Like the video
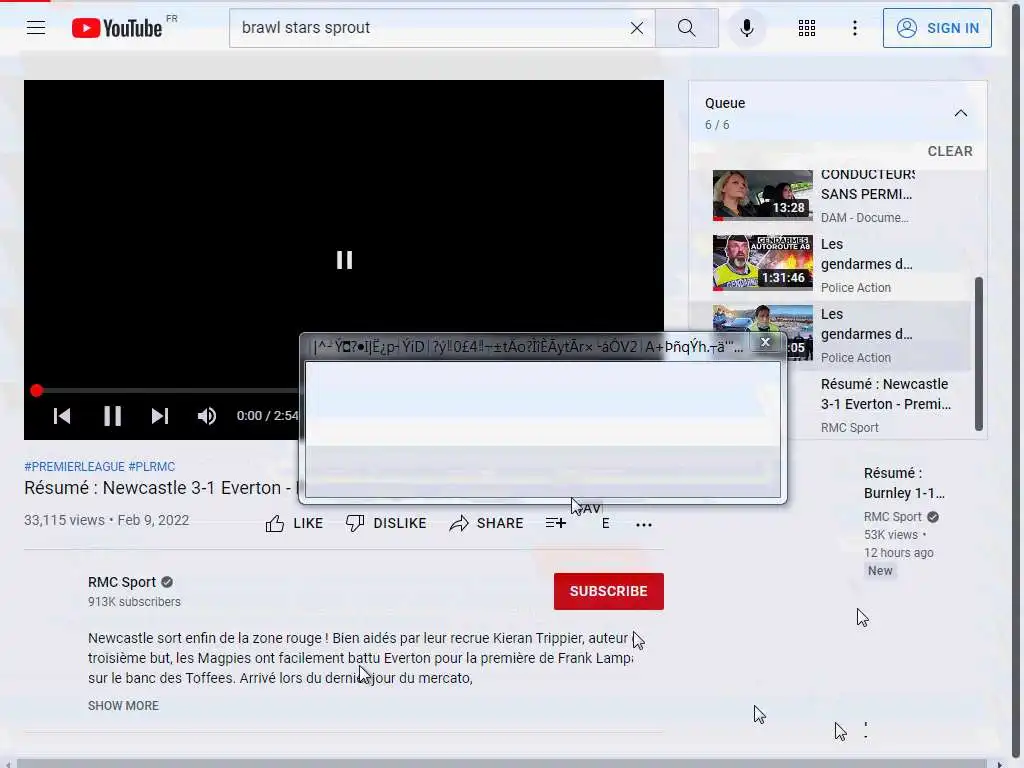This screenshot has width=1024, height=768. (294, 523)
